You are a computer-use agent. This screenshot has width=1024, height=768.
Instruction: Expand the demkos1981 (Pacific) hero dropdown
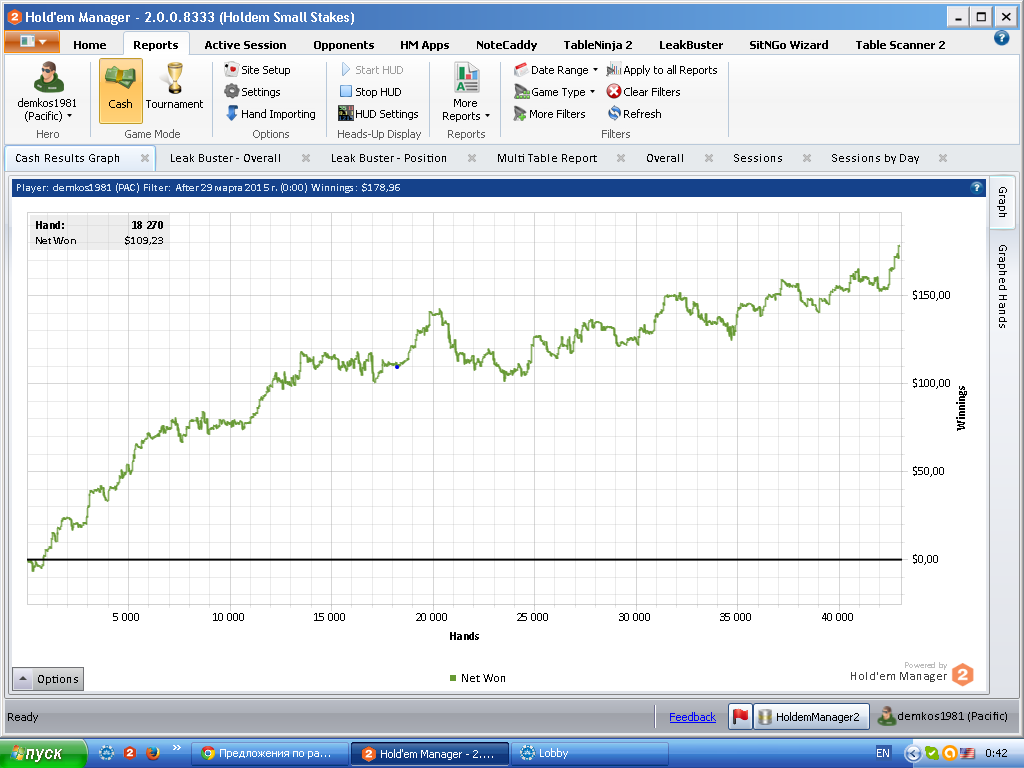47,110
